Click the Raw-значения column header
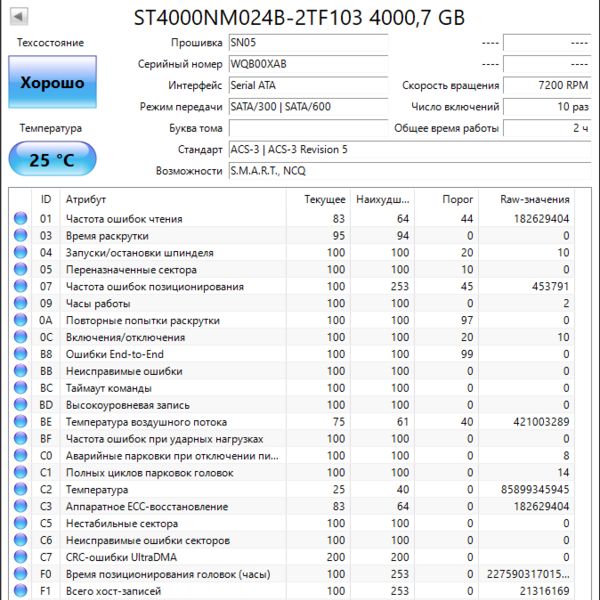600x600 pixels. point(526,199)
